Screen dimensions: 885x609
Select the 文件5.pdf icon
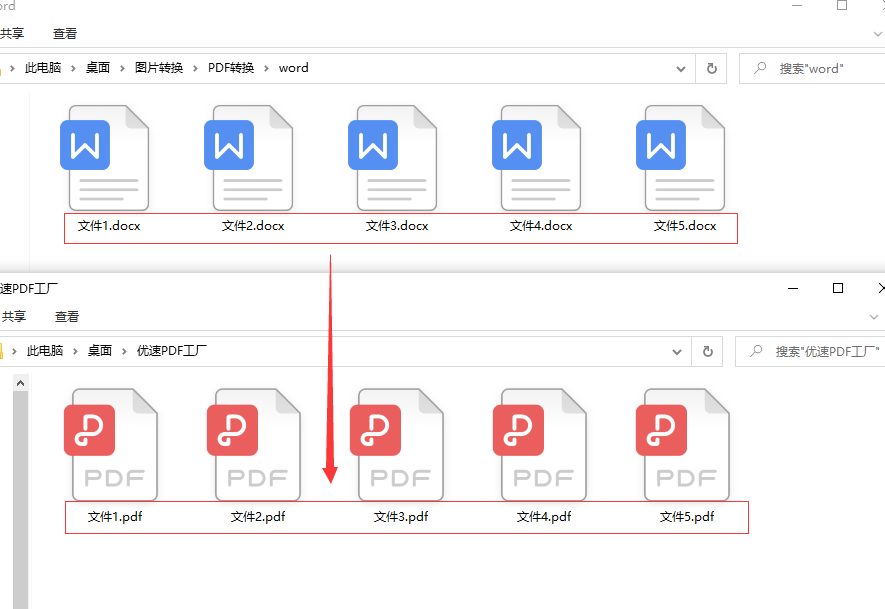coord(687,445)
